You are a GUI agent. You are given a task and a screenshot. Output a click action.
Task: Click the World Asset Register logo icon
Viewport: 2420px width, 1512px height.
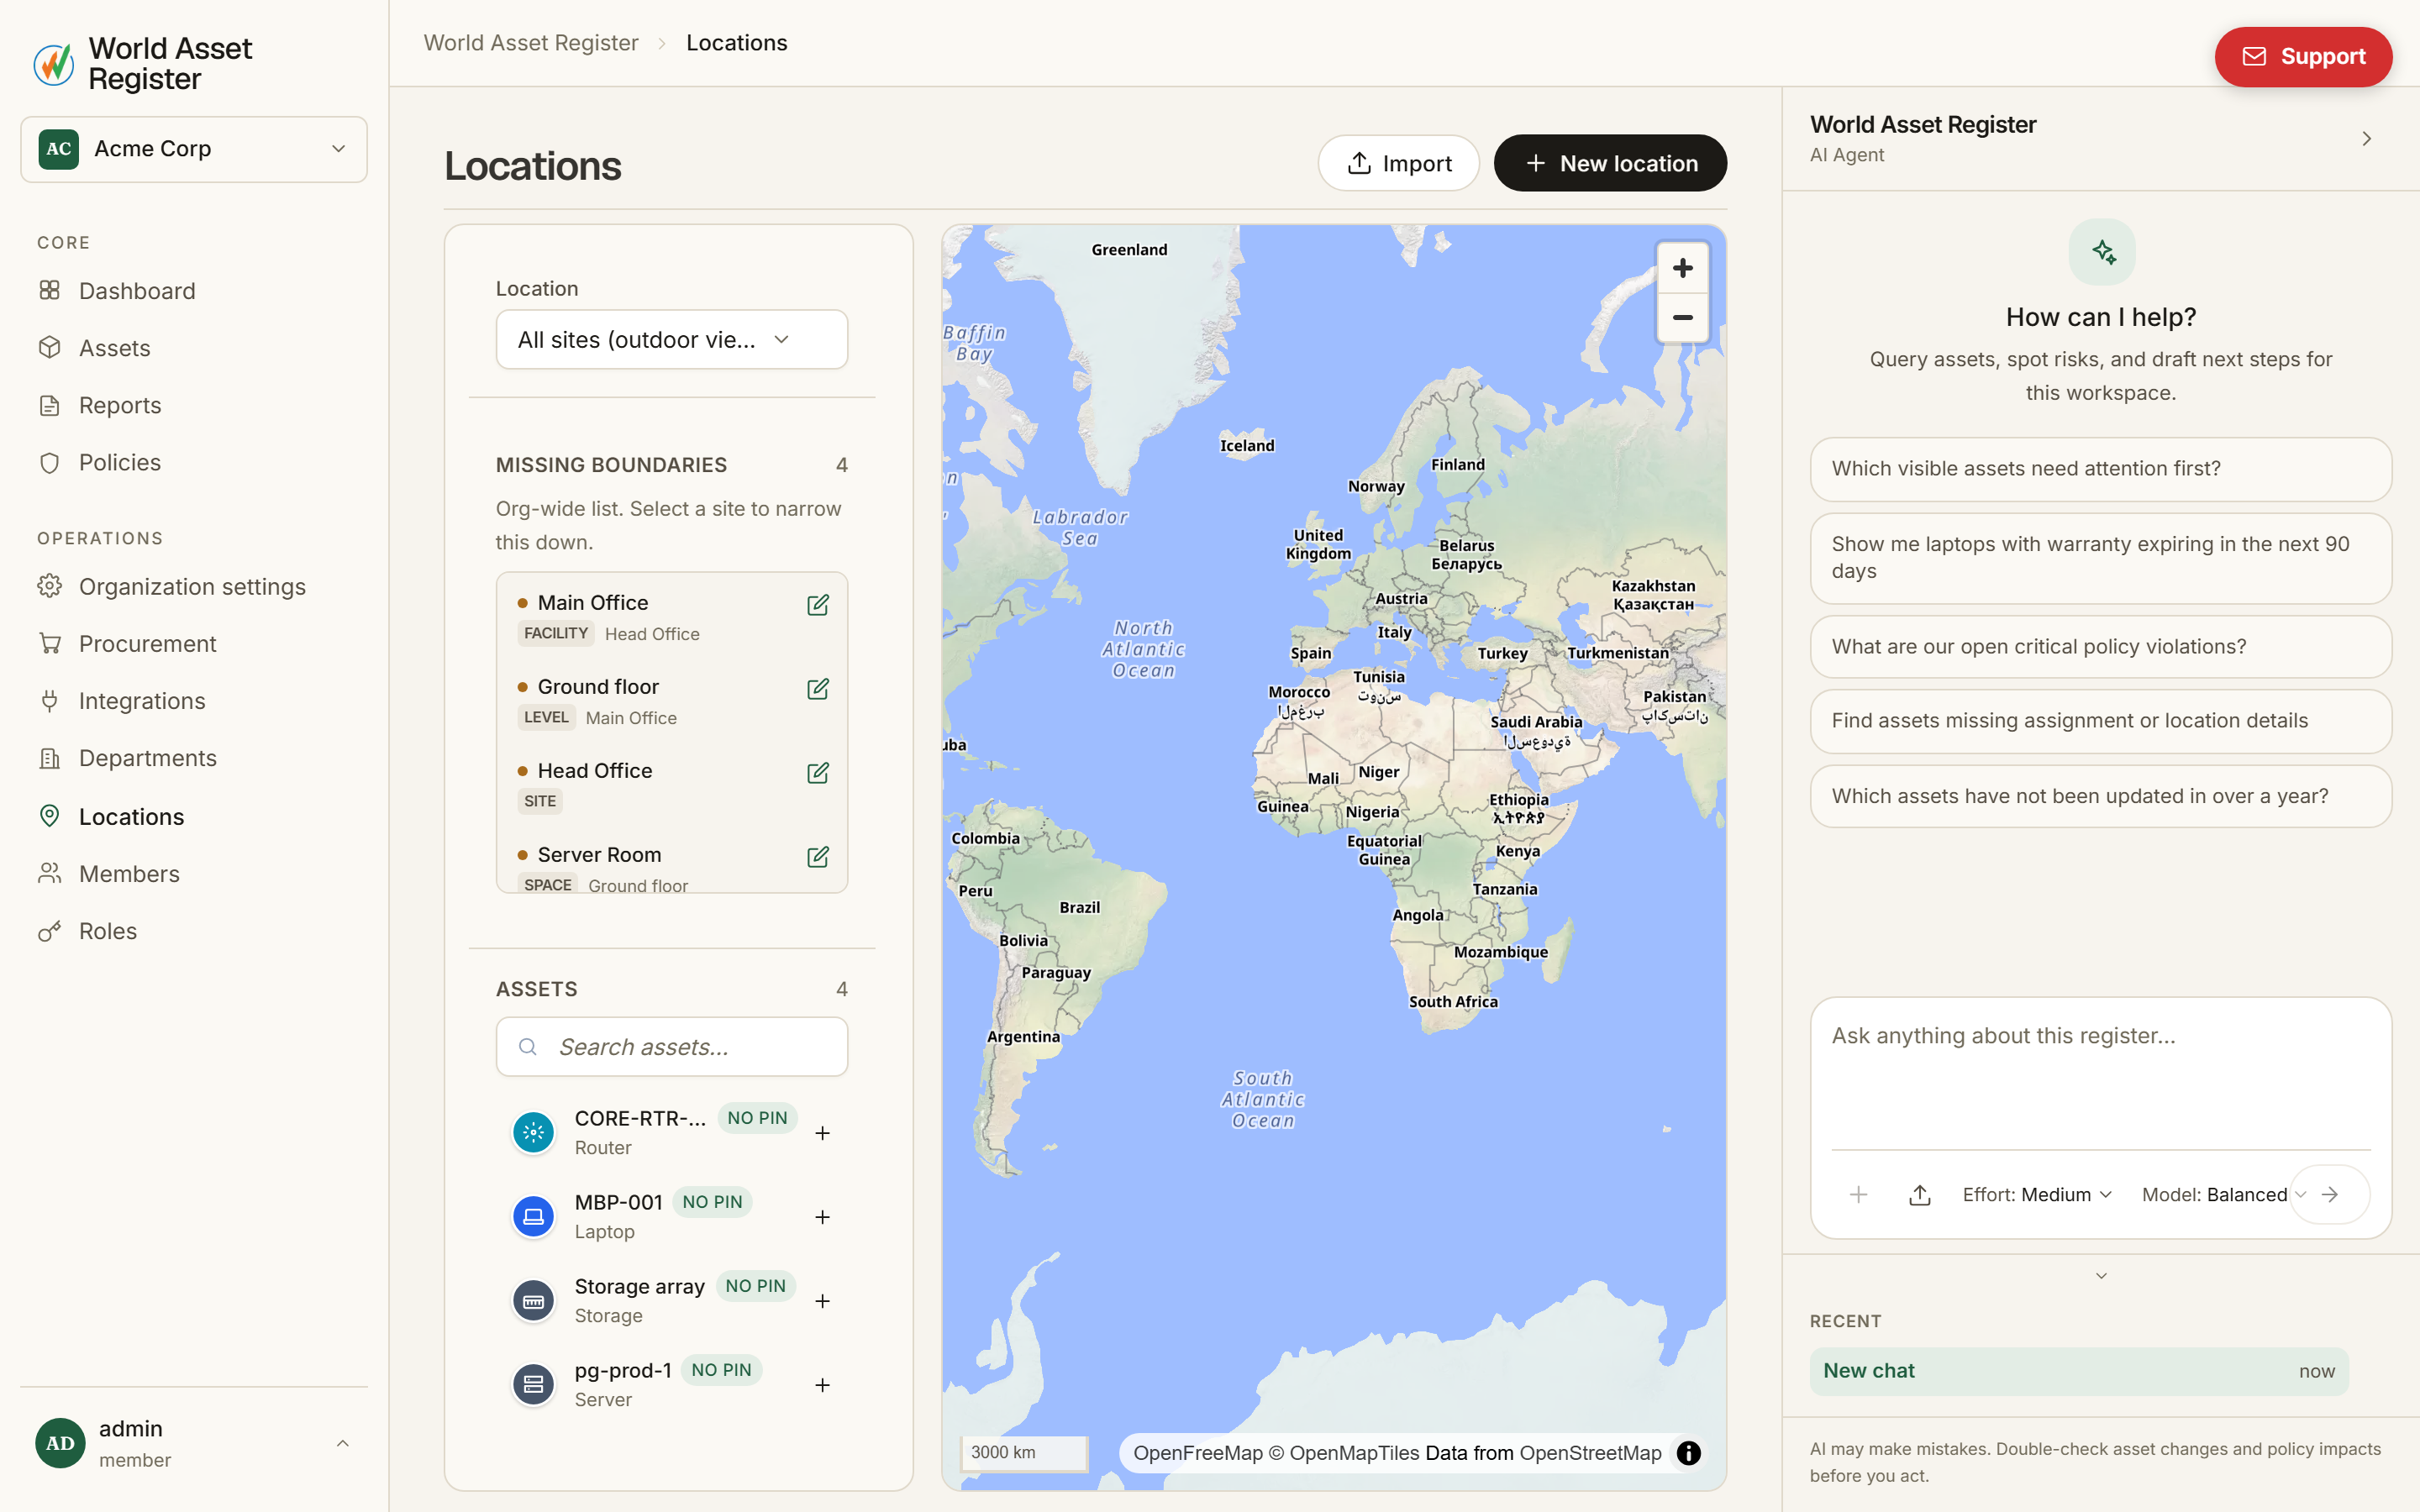coord(54,64)
